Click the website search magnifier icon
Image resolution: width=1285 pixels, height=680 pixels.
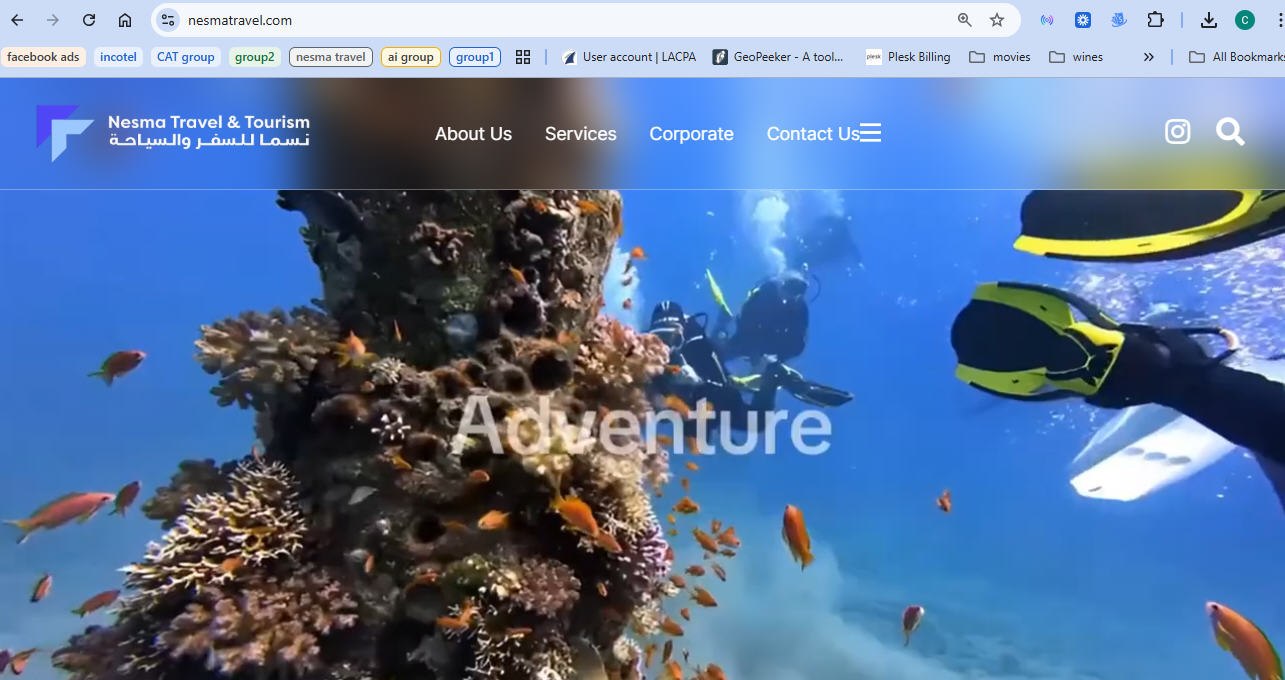(x=1230, y=132)
